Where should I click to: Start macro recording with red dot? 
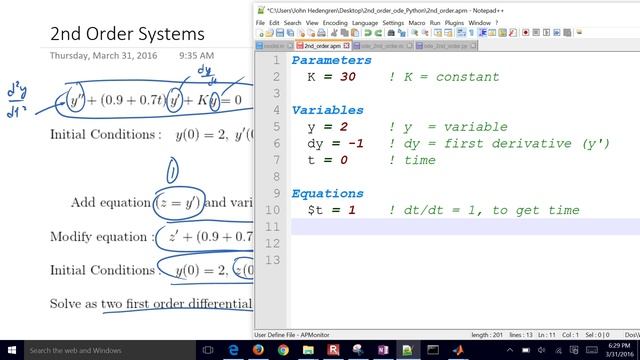(x=526, y=33)
